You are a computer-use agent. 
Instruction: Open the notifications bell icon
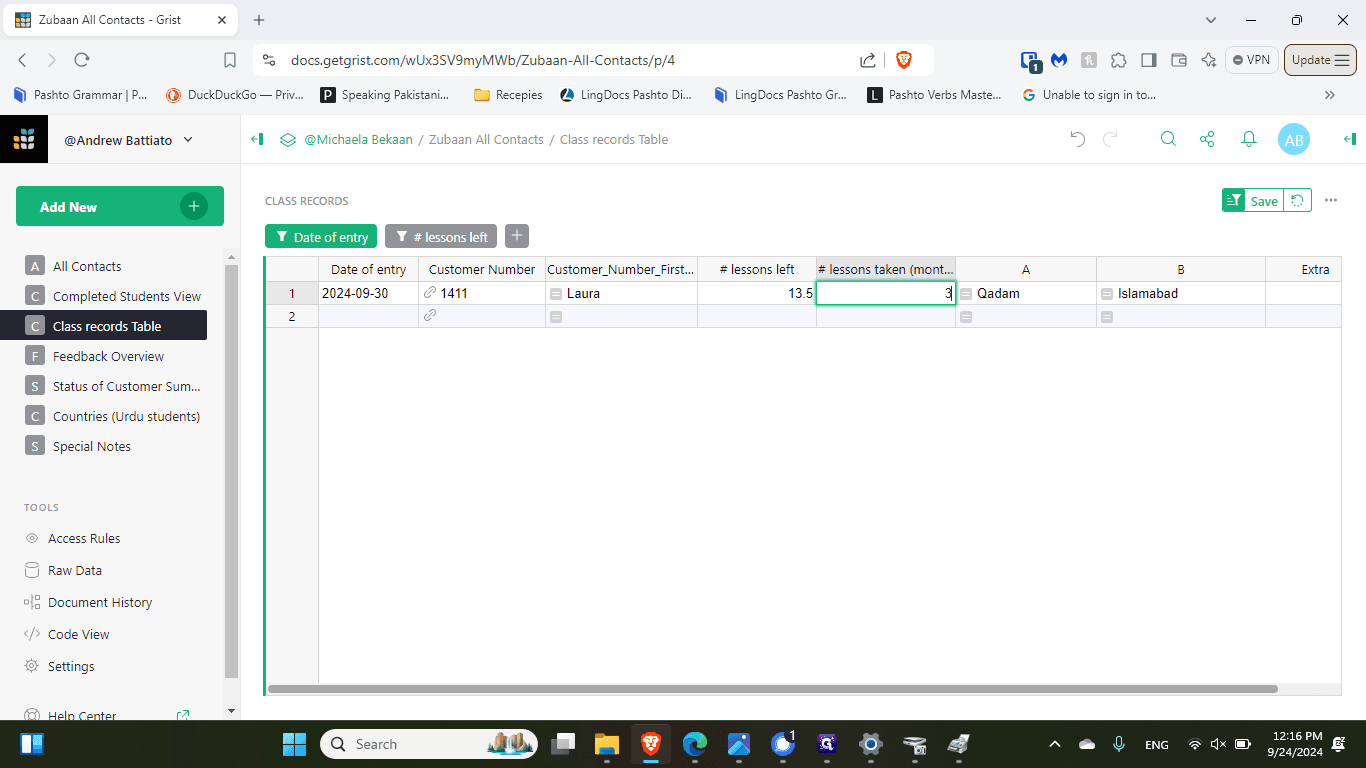pyautogui.click(x=1248, y=140)
